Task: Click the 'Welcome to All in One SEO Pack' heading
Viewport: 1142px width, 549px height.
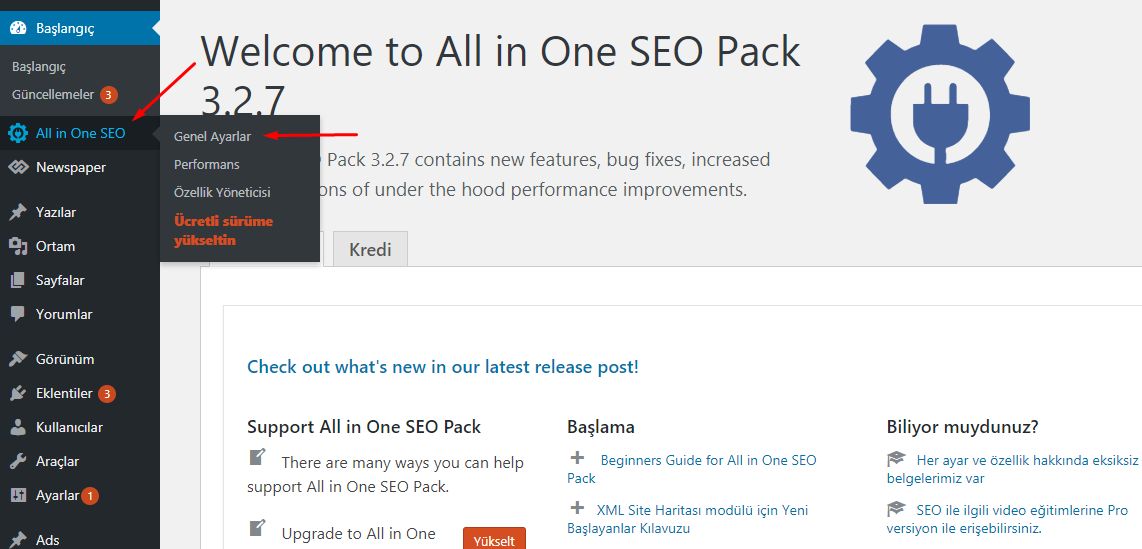Action: 501,76
